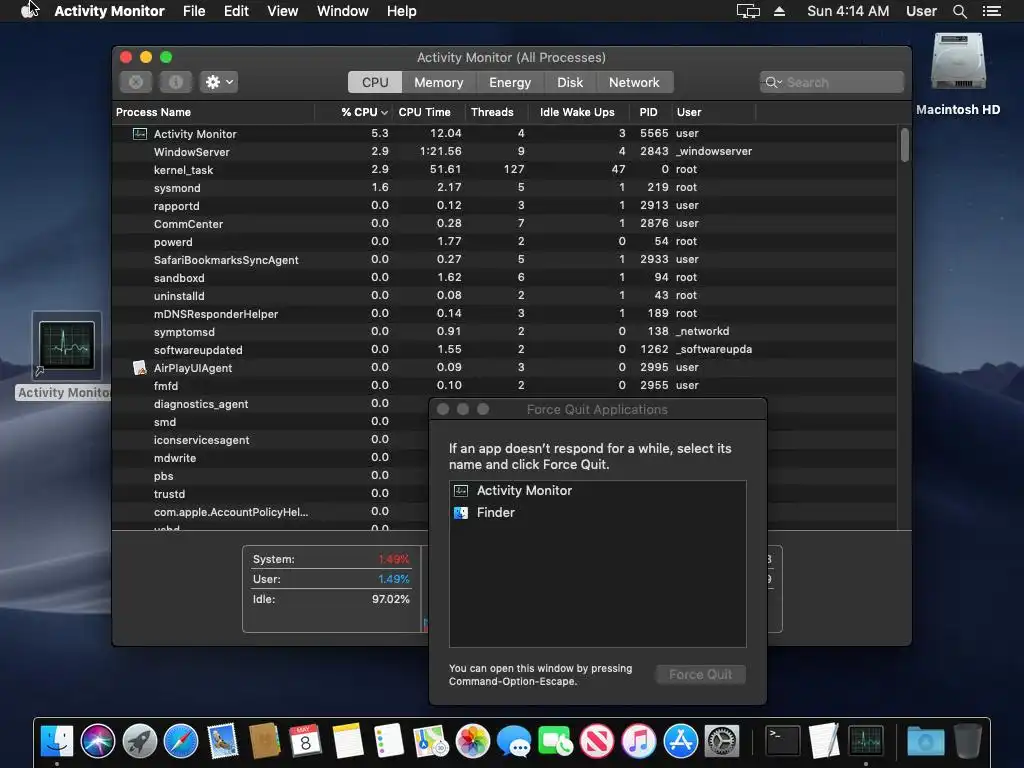Switch to the Disk tab
This screenshot has height=768, width=1024.
click(569, 82)
